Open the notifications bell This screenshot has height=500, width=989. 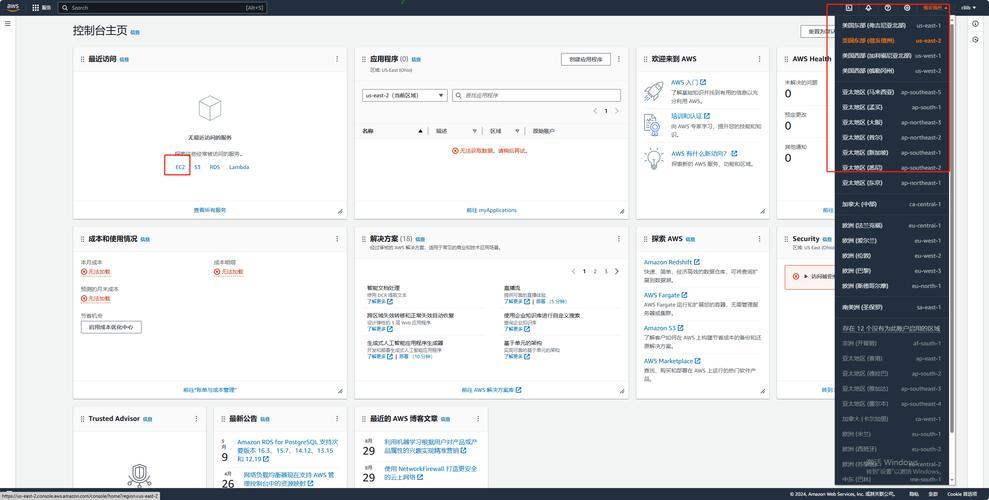[x=868, y=7]
